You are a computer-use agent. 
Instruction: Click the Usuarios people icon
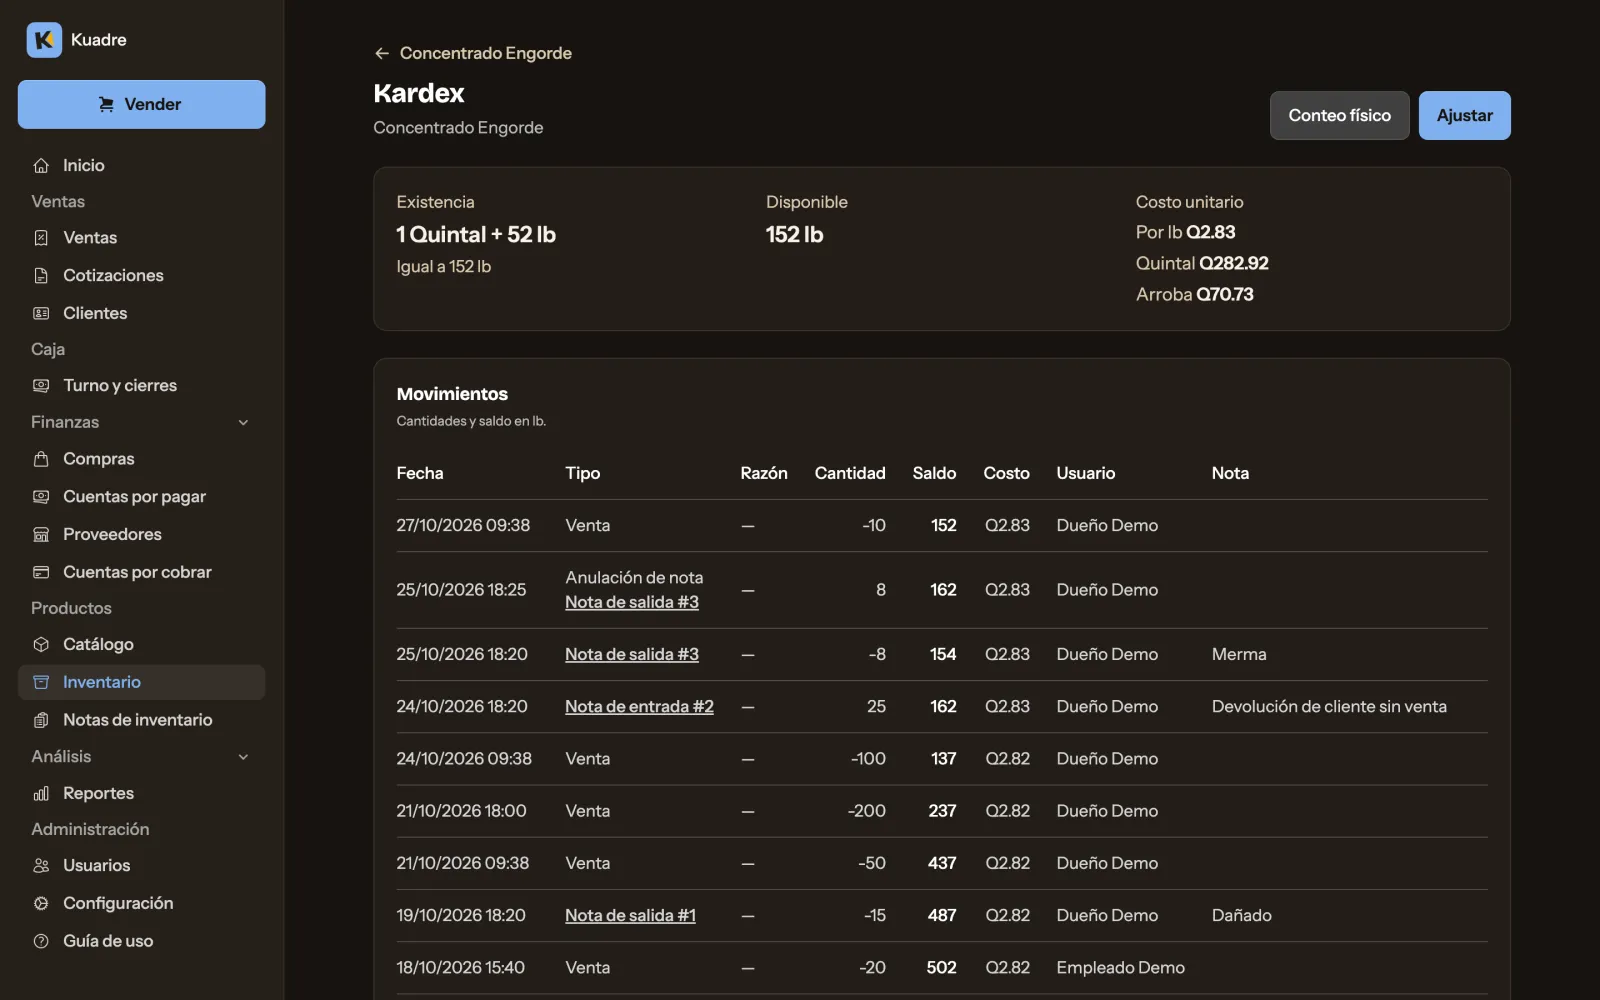click(x=41, y=866)
